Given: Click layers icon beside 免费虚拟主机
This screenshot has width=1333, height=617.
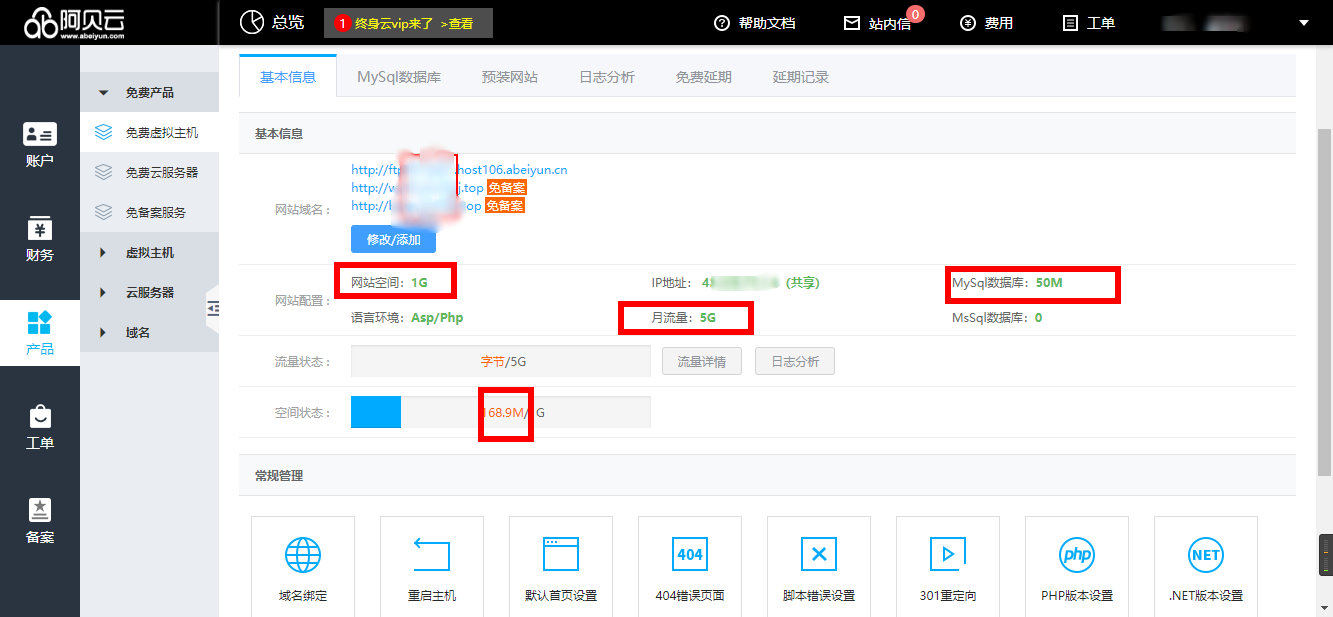Looking at the screenshot, I should tap(103, 132).
